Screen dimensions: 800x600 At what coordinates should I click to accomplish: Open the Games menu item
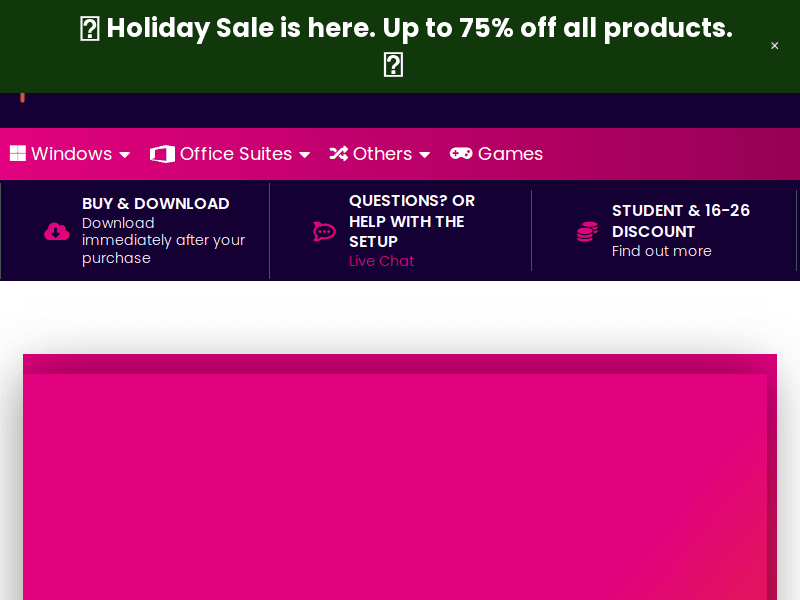coord(510,154)
